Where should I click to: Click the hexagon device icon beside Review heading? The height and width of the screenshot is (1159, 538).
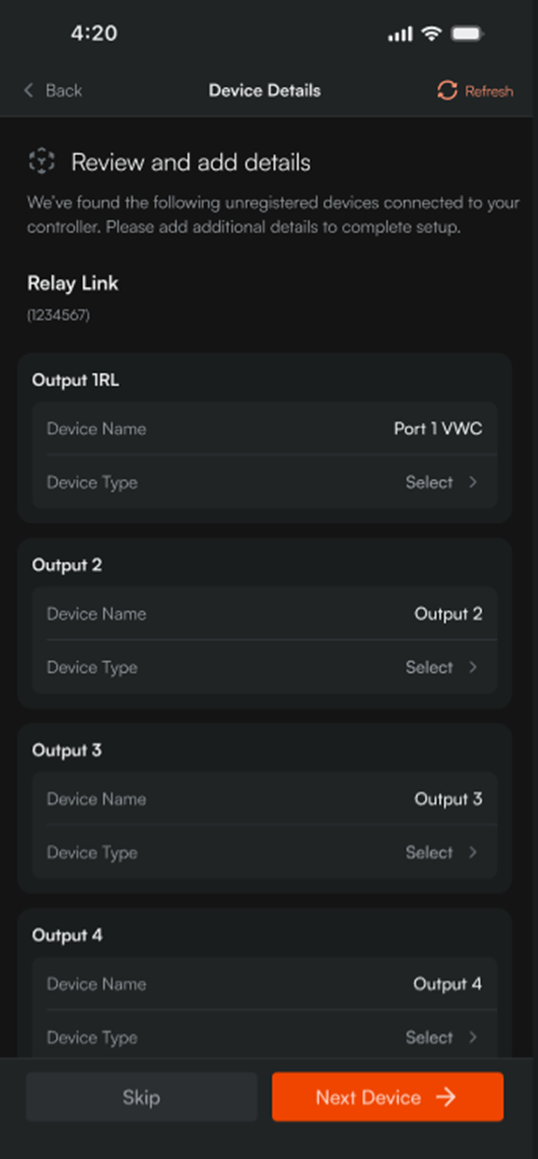(41, 160)
